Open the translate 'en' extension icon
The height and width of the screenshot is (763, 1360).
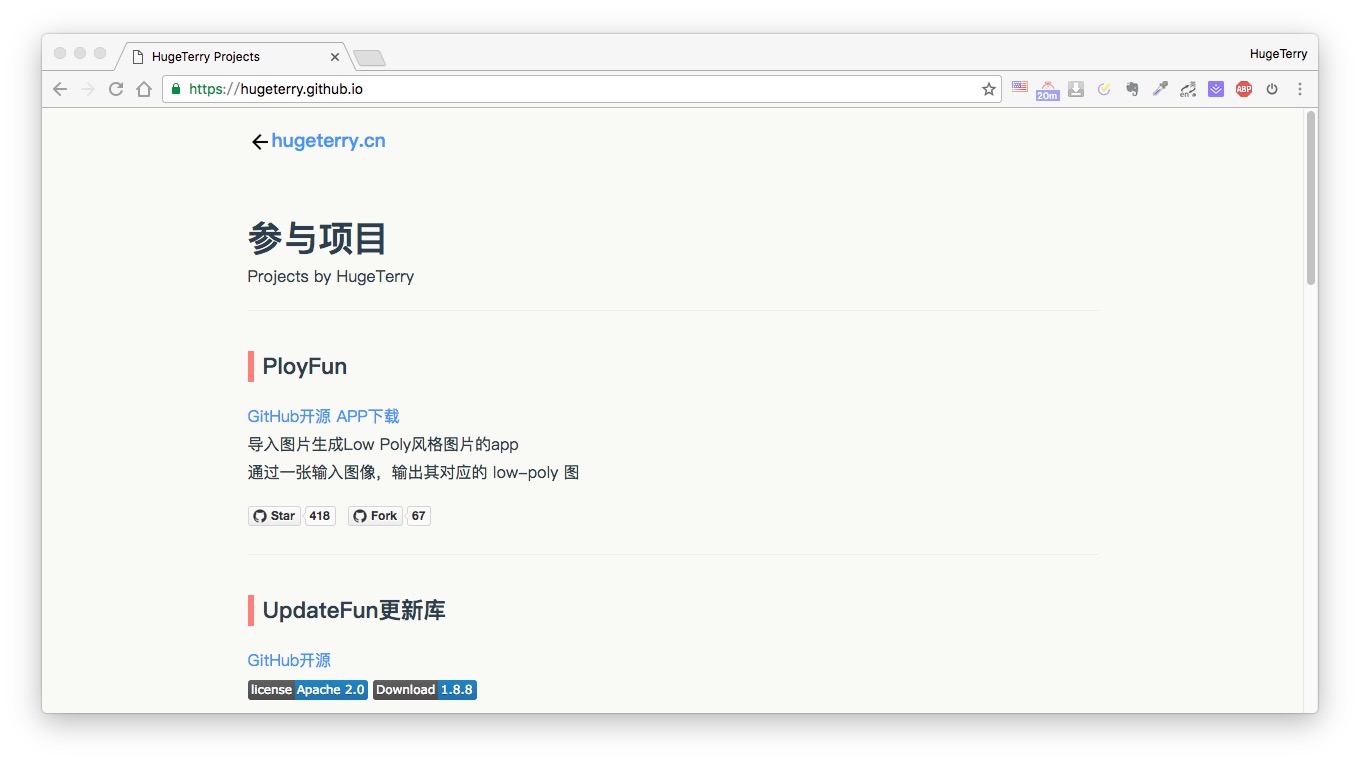[x=1188, y=90]
